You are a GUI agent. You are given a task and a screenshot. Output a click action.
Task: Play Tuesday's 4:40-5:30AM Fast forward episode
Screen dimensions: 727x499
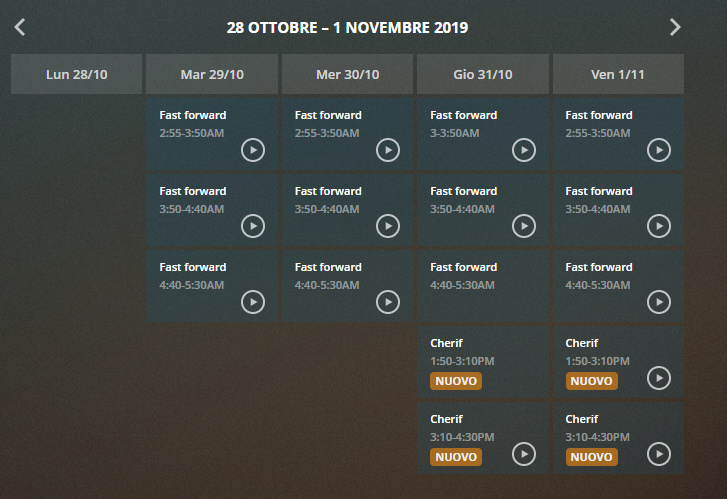(253, 302)
